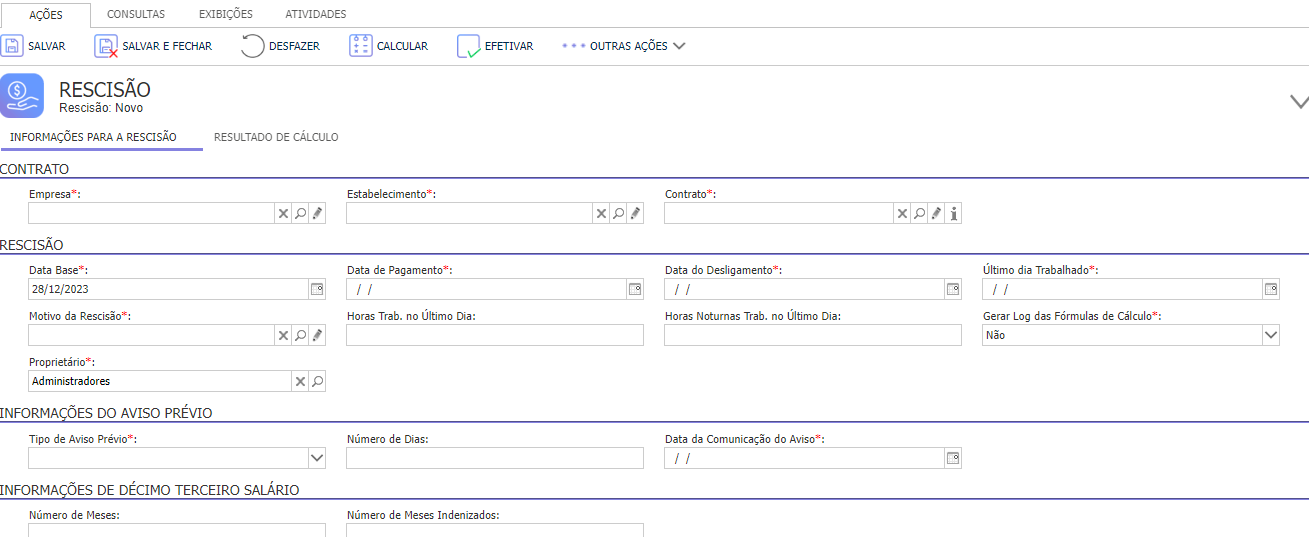Clear the Estabelecimento field with X icon
The image size is (1309, 540).
coord(601,213)
